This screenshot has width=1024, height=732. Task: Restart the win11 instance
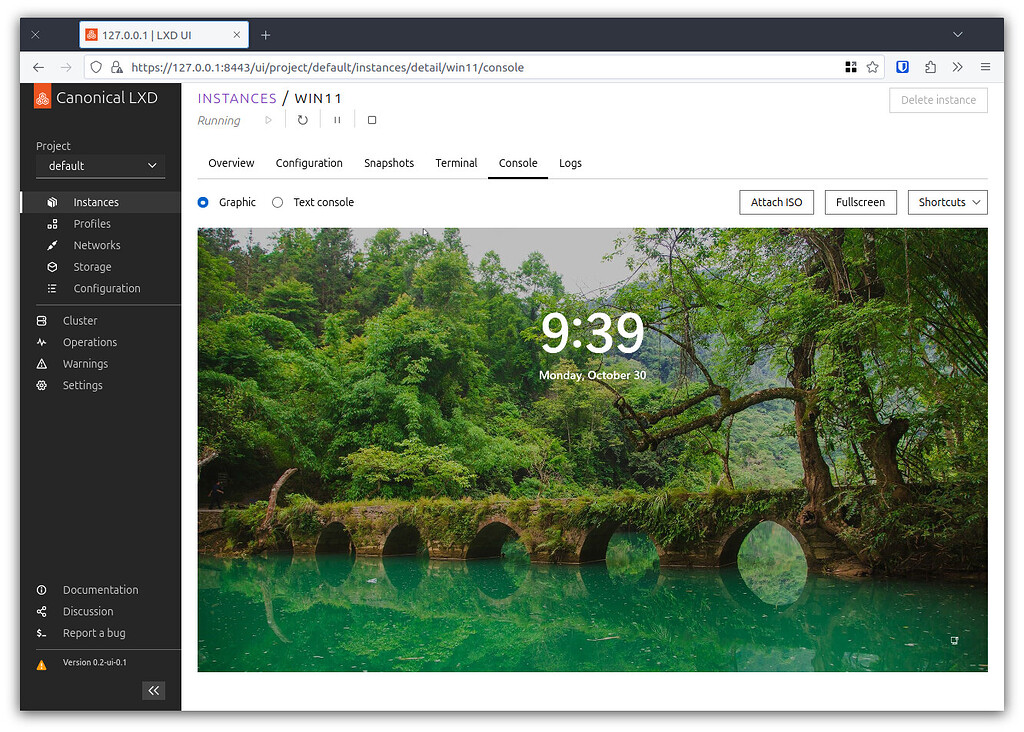coord(303,119)
